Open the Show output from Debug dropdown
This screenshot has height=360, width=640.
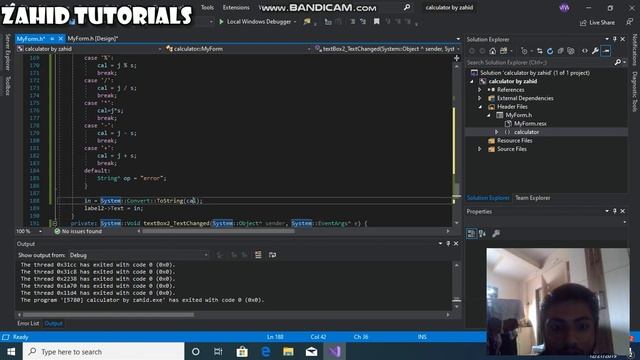click(139, 255)
